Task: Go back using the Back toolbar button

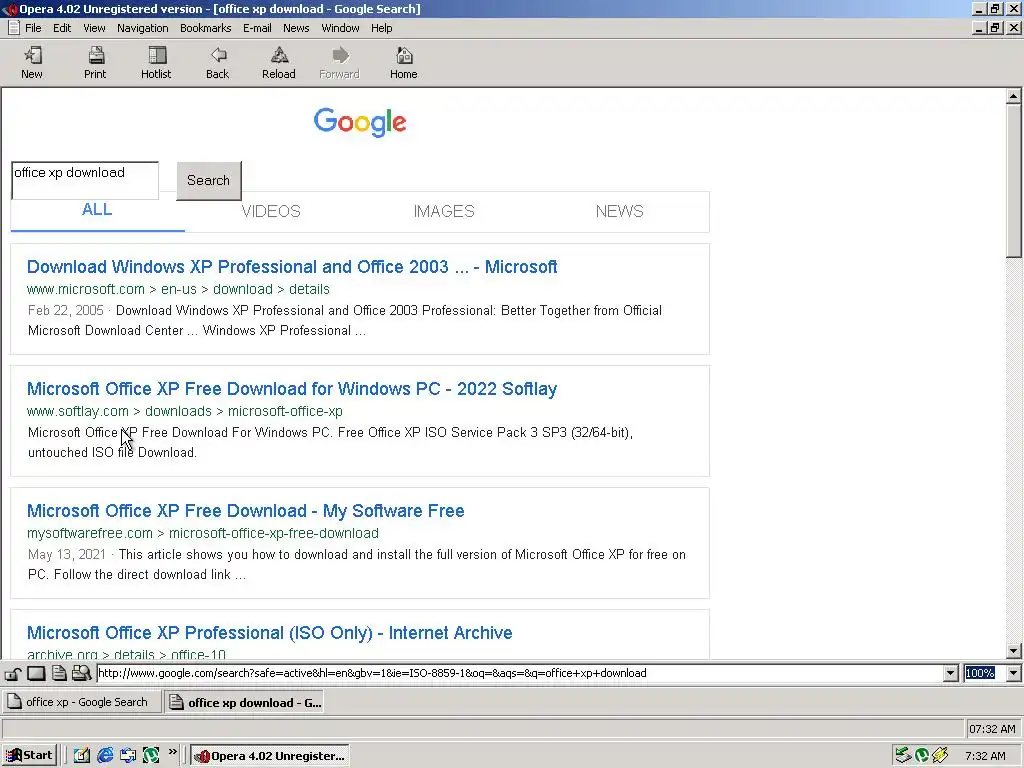Action: [x=217, y=63]
